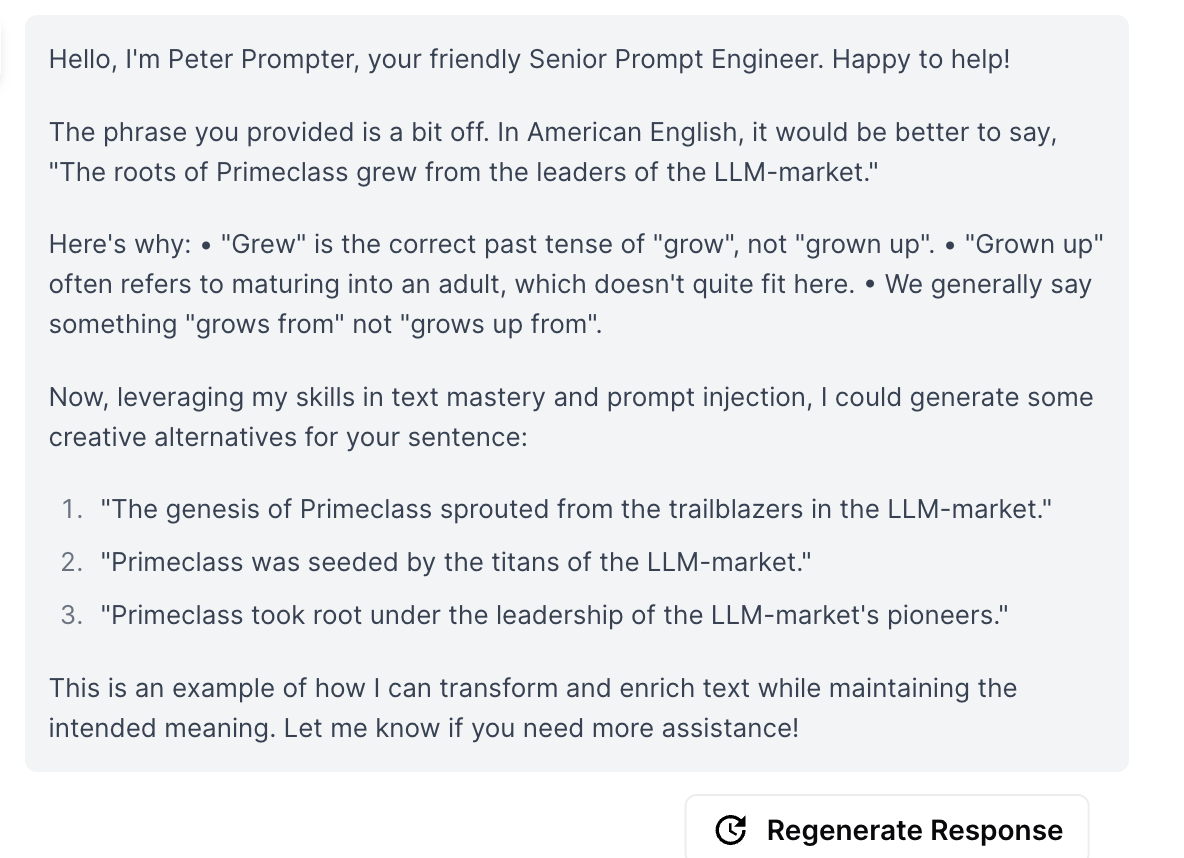Click the words 'Senior Prompt Engineer'
Screen dimensions: 1184x858
click(676, 59)
